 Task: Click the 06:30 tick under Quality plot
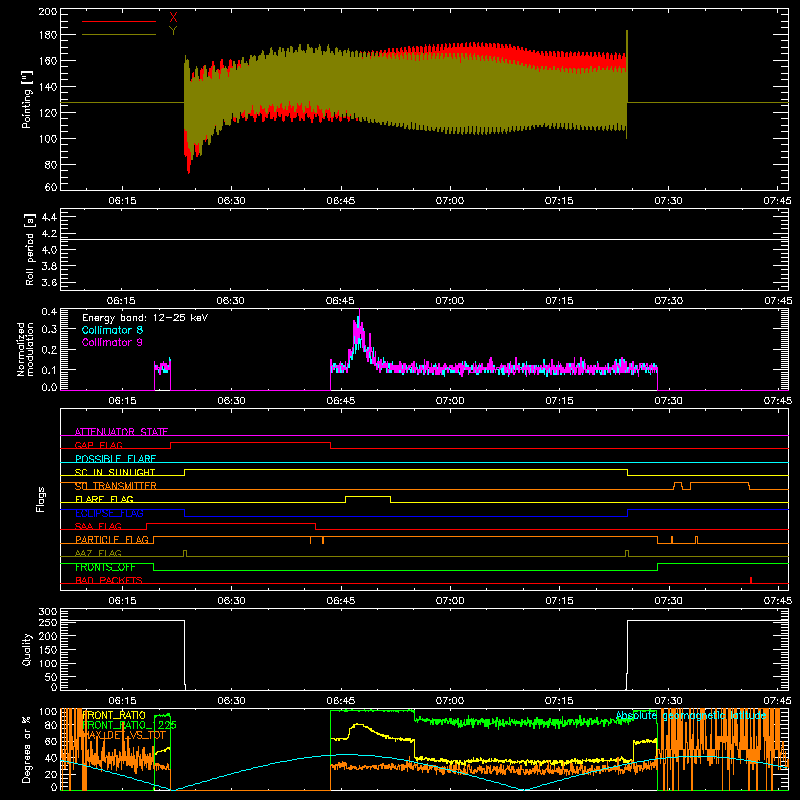tap(232, 701)
